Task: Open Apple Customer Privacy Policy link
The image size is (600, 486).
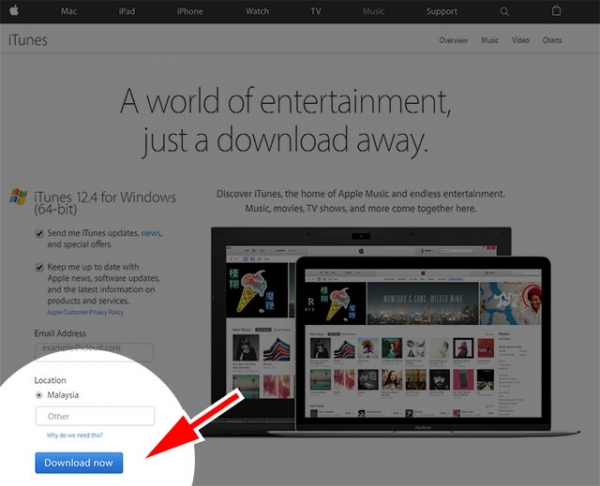Action: [85, 312]
